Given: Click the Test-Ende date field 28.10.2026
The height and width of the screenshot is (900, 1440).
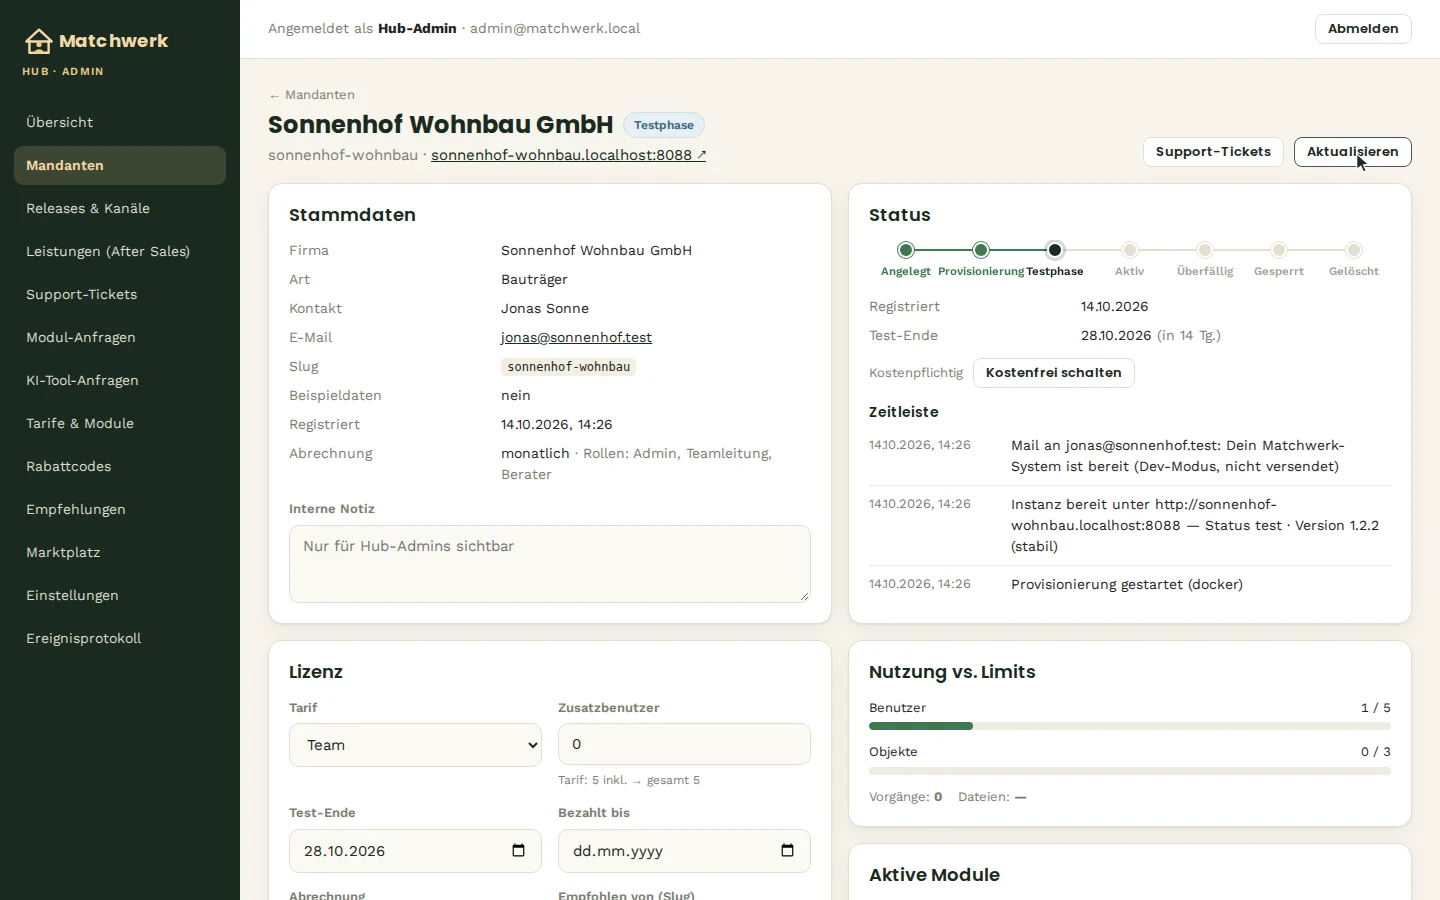Looking at the screenshot, I should [x=415, y=851].
